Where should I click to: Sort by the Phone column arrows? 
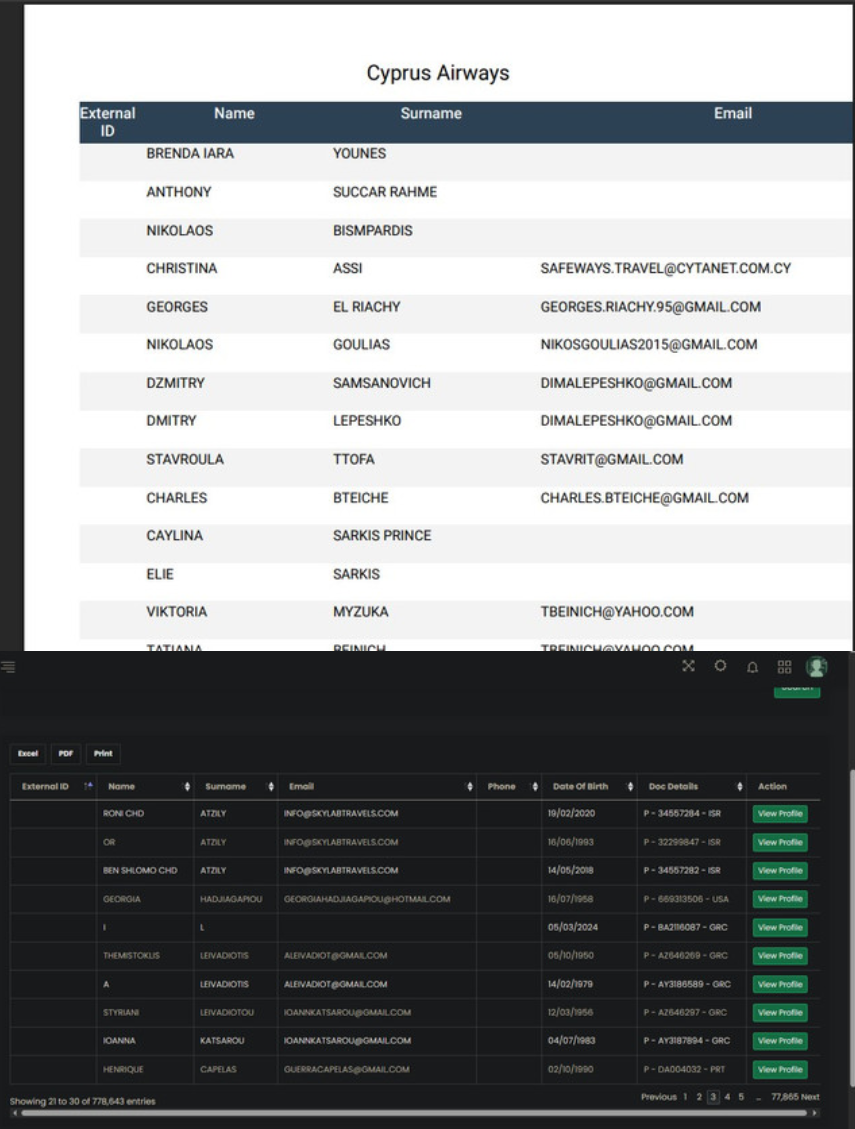[x=534, y=786]
